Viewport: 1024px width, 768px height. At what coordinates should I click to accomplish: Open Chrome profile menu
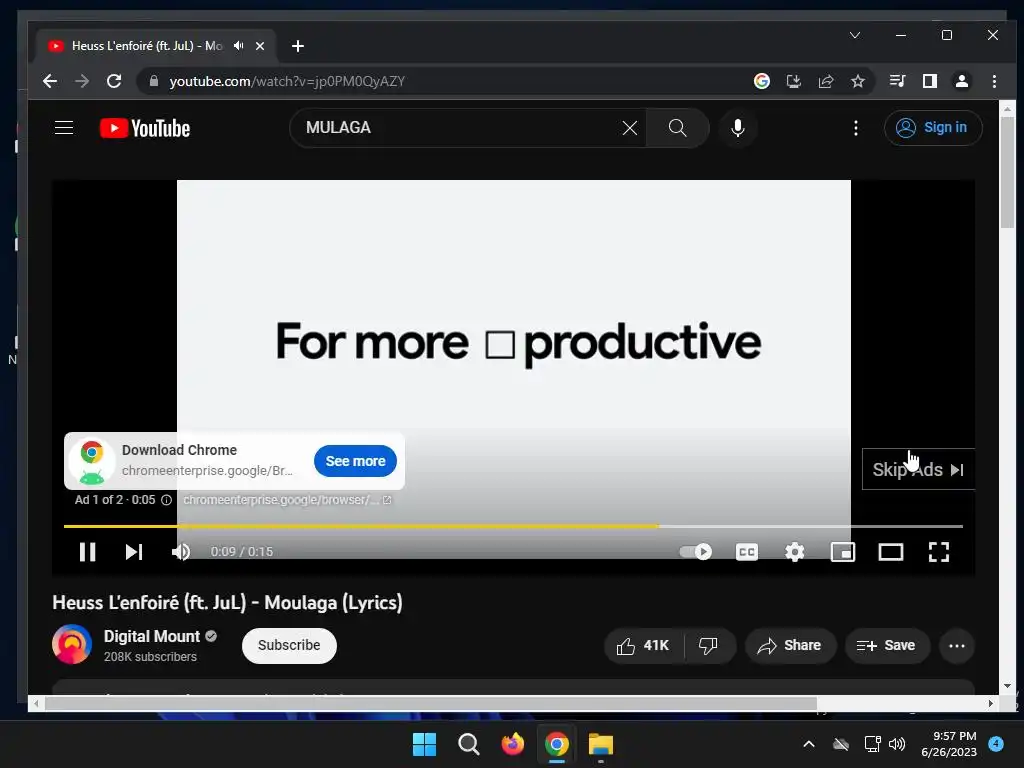[961, 81]
